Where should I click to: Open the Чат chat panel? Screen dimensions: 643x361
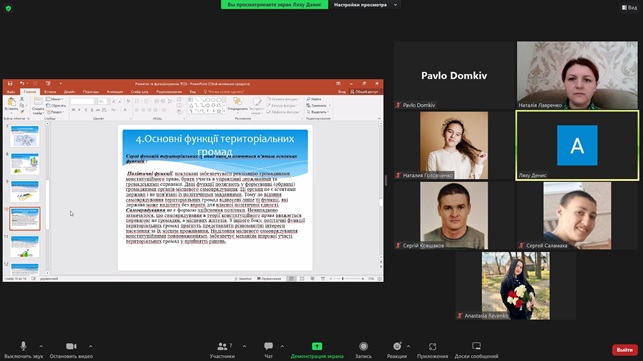point(269,350)
